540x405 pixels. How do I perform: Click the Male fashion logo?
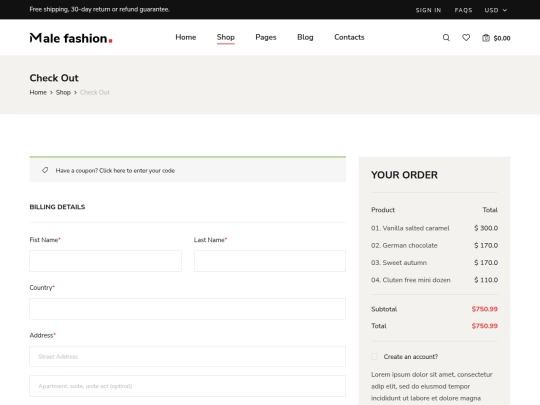point(71,38)
